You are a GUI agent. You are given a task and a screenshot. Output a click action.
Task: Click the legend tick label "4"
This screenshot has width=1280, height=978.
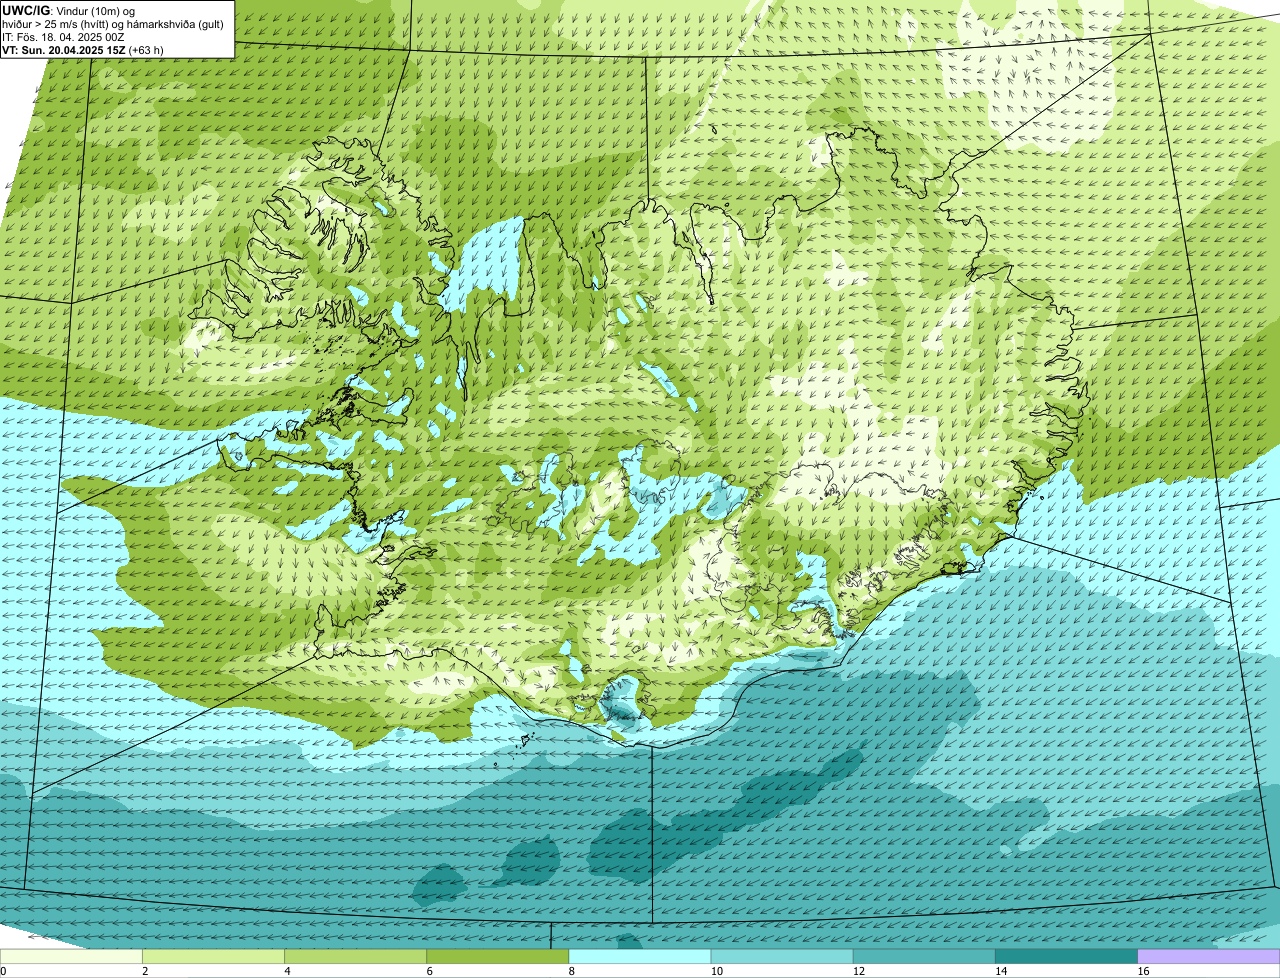point(287,971)
